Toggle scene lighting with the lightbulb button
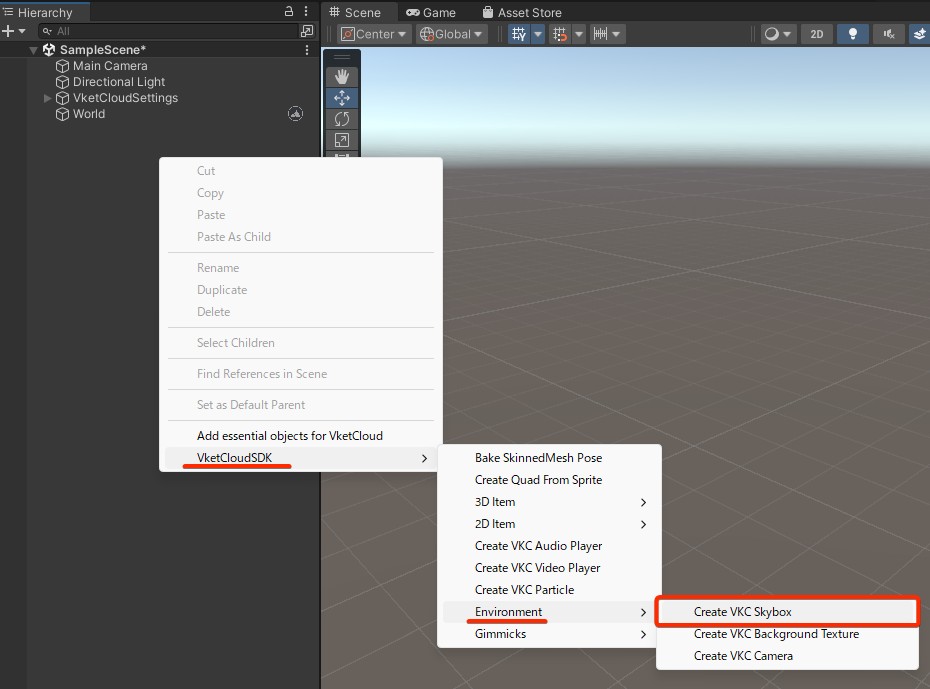This screenshot has height=689, width=930. [x=851, y=34]
